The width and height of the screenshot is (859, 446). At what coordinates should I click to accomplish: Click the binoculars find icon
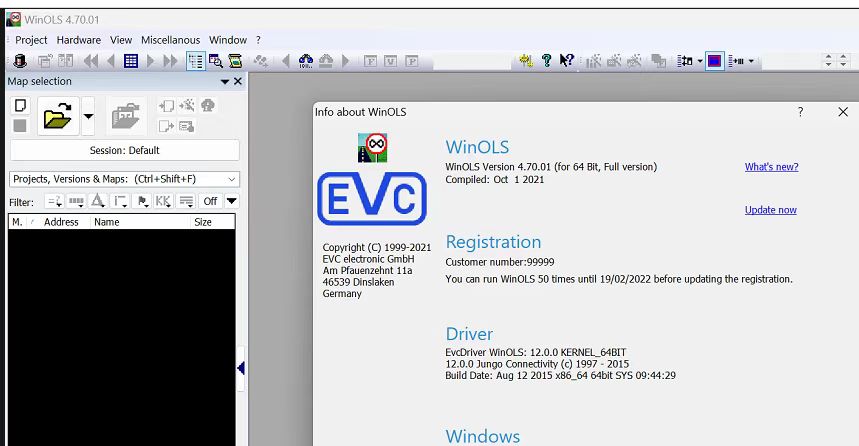(x=306, y=61)
